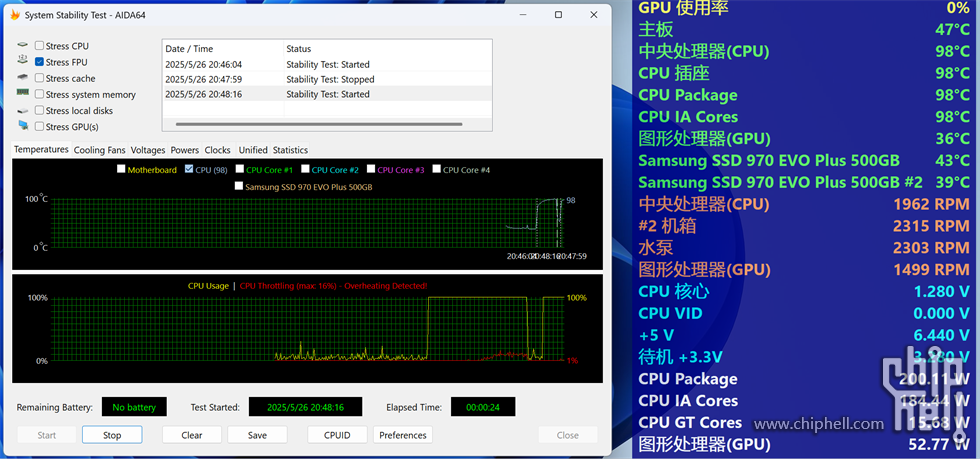Minimize the System Stability Test window
Screen dimensions: 980x459
coord(522,15)
